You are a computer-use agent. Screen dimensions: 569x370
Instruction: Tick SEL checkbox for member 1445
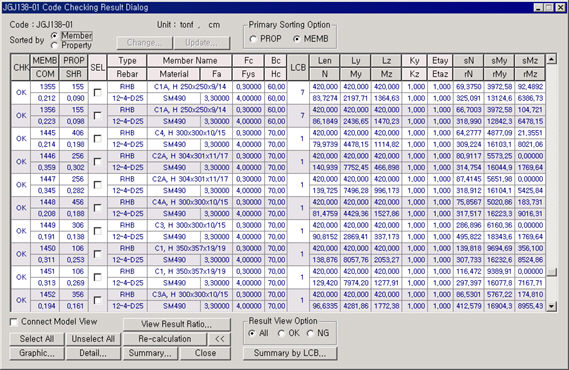(x=97, y=139)
